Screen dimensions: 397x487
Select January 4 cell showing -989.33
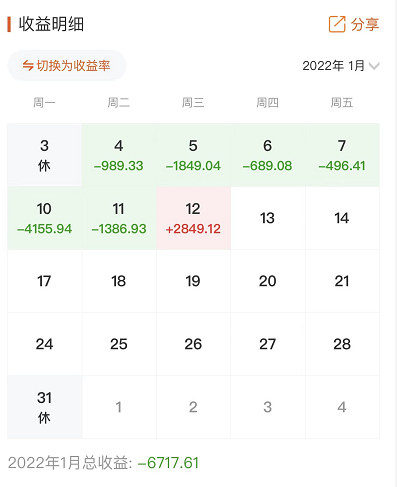point(119,155)
